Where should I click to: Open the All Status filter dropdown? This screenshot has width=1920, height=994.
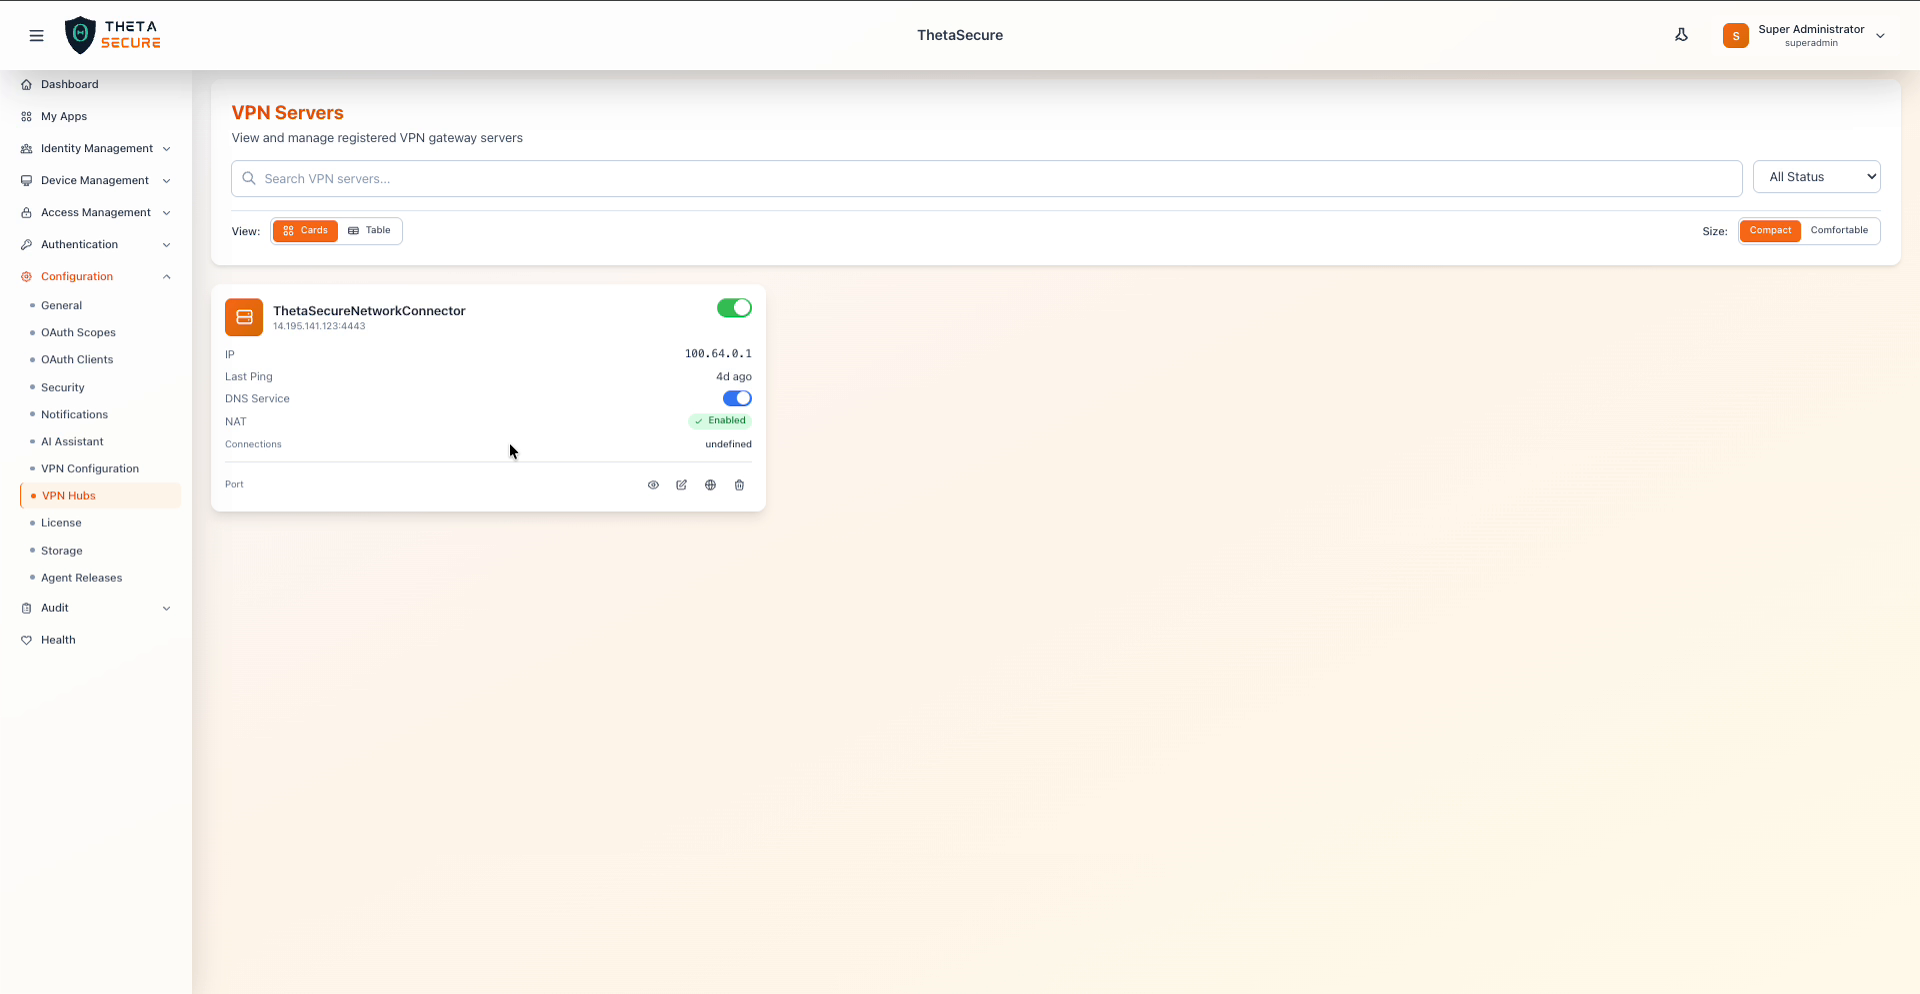pyautogui.click(x=1816, y=176)
